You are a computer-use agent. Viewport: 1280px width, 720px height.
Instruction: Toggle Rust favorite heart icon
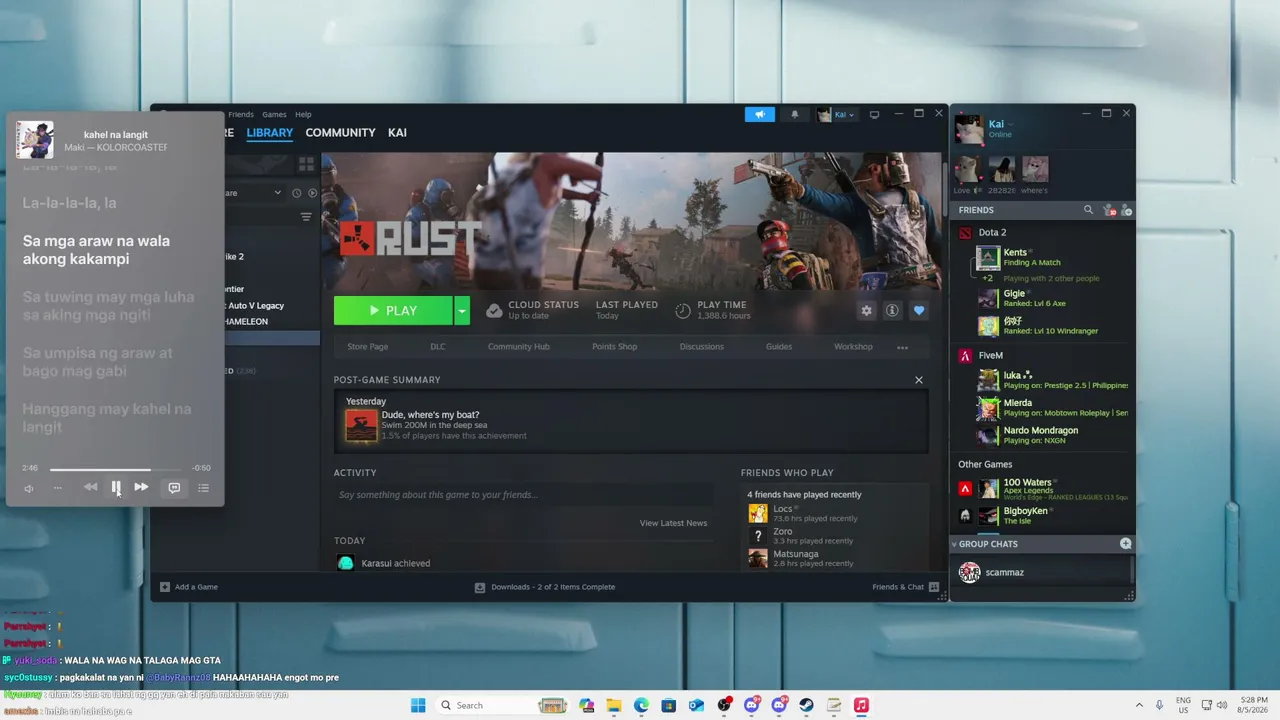pos(919,310)
